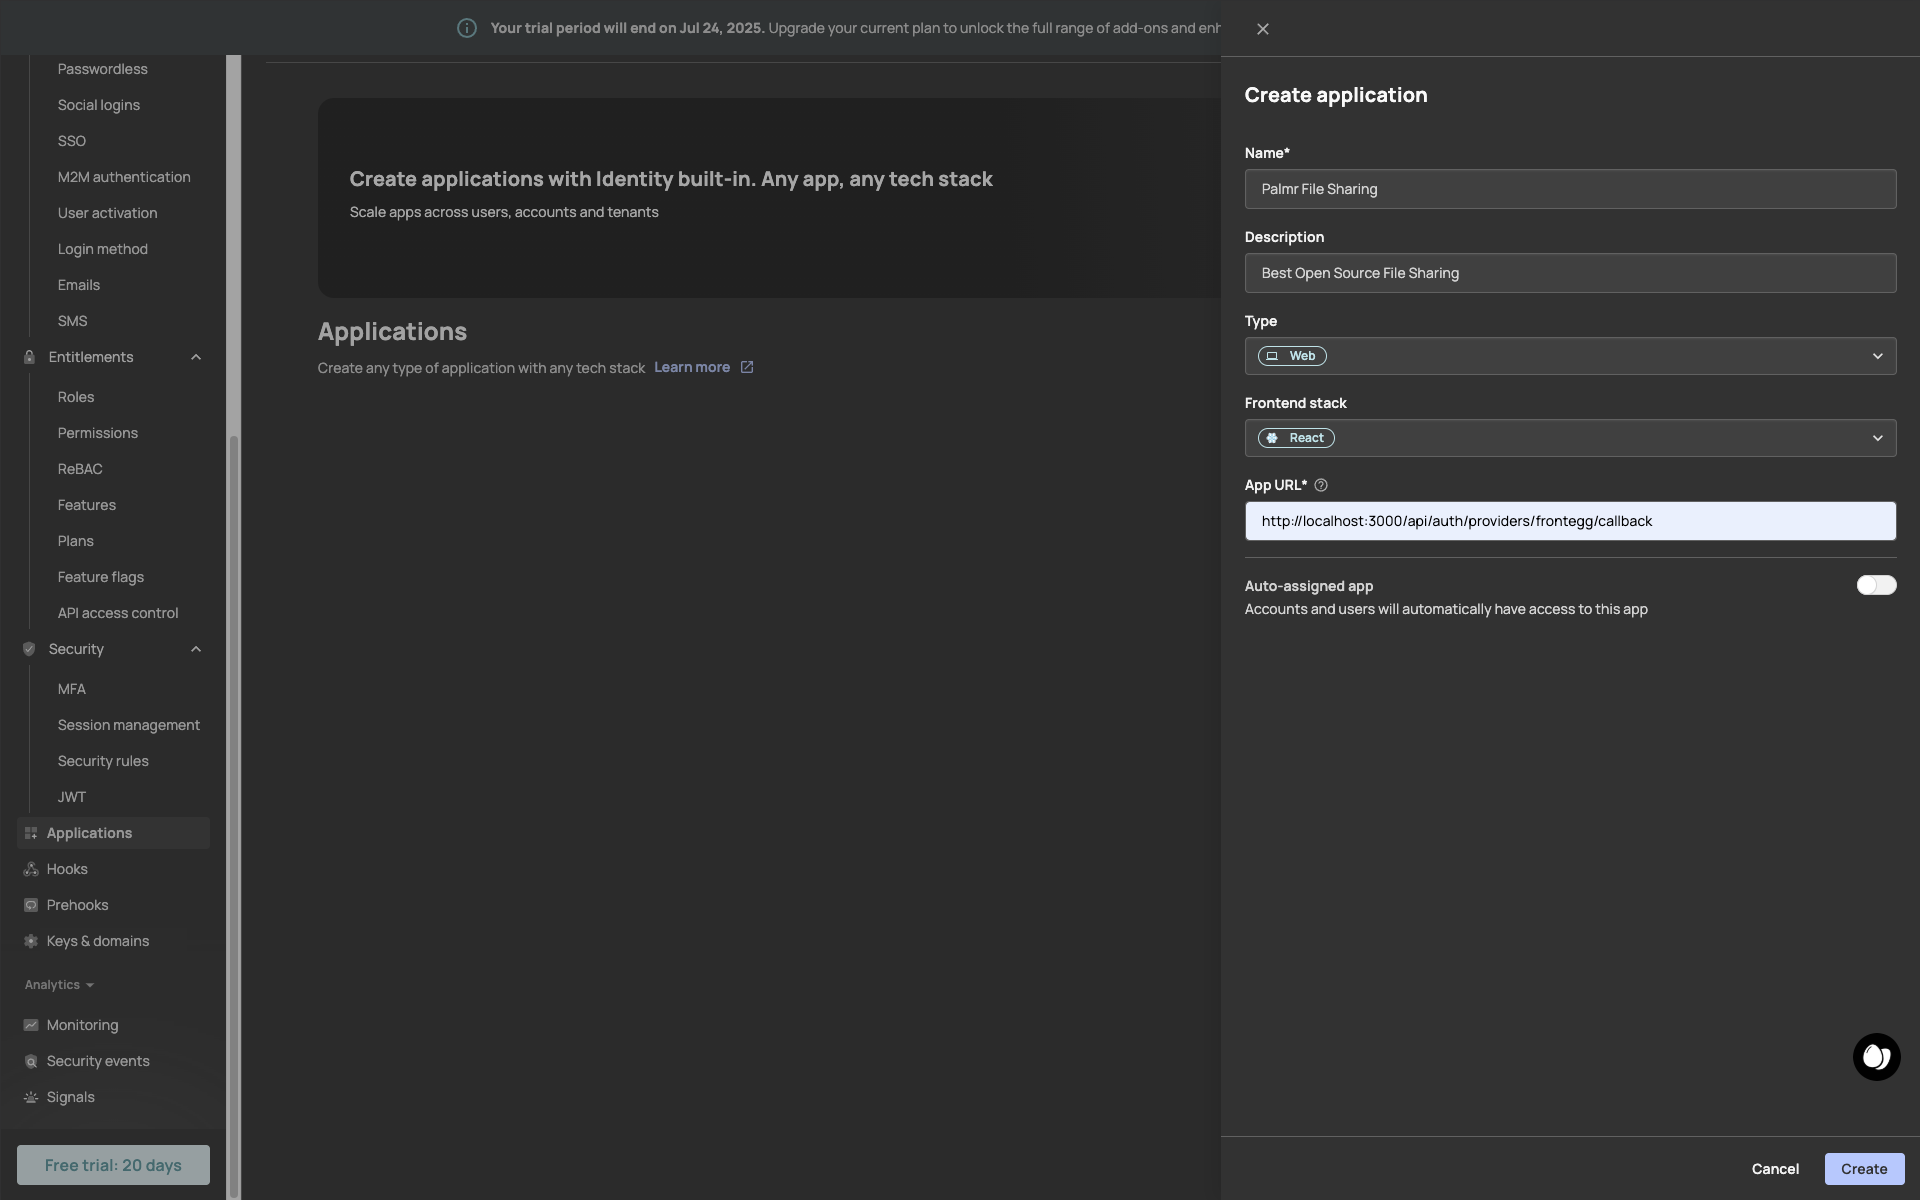Click the Hooks icon in sidebar
This screenshot has height=1200, width=1920.
point(31,869)
